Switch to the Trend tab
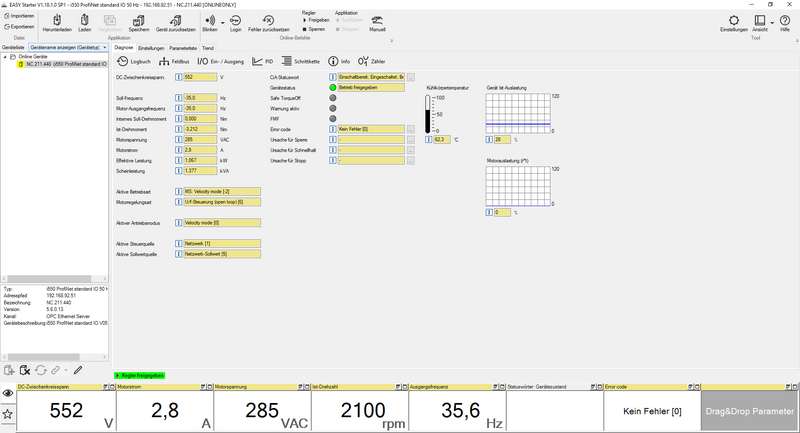The image size is (800, 433). (208, 48)
